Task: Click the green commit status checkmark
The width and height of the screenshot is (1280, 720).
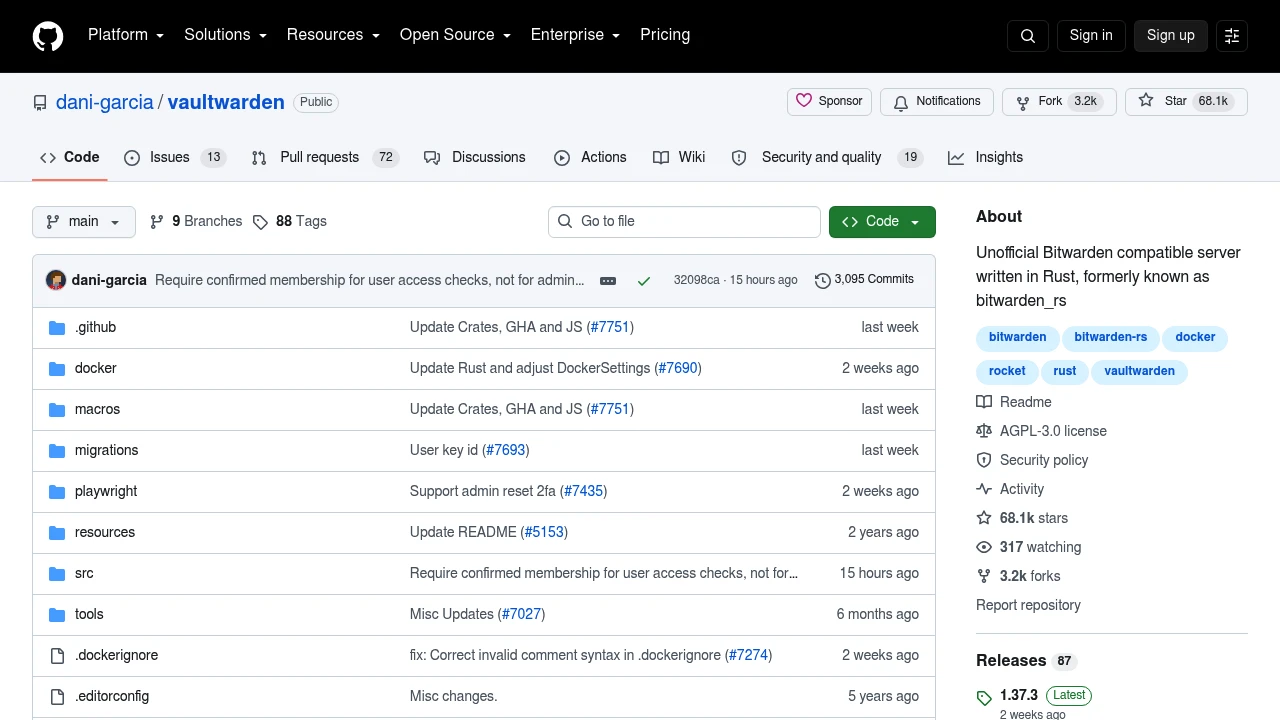Action: [x=644, y=281]
